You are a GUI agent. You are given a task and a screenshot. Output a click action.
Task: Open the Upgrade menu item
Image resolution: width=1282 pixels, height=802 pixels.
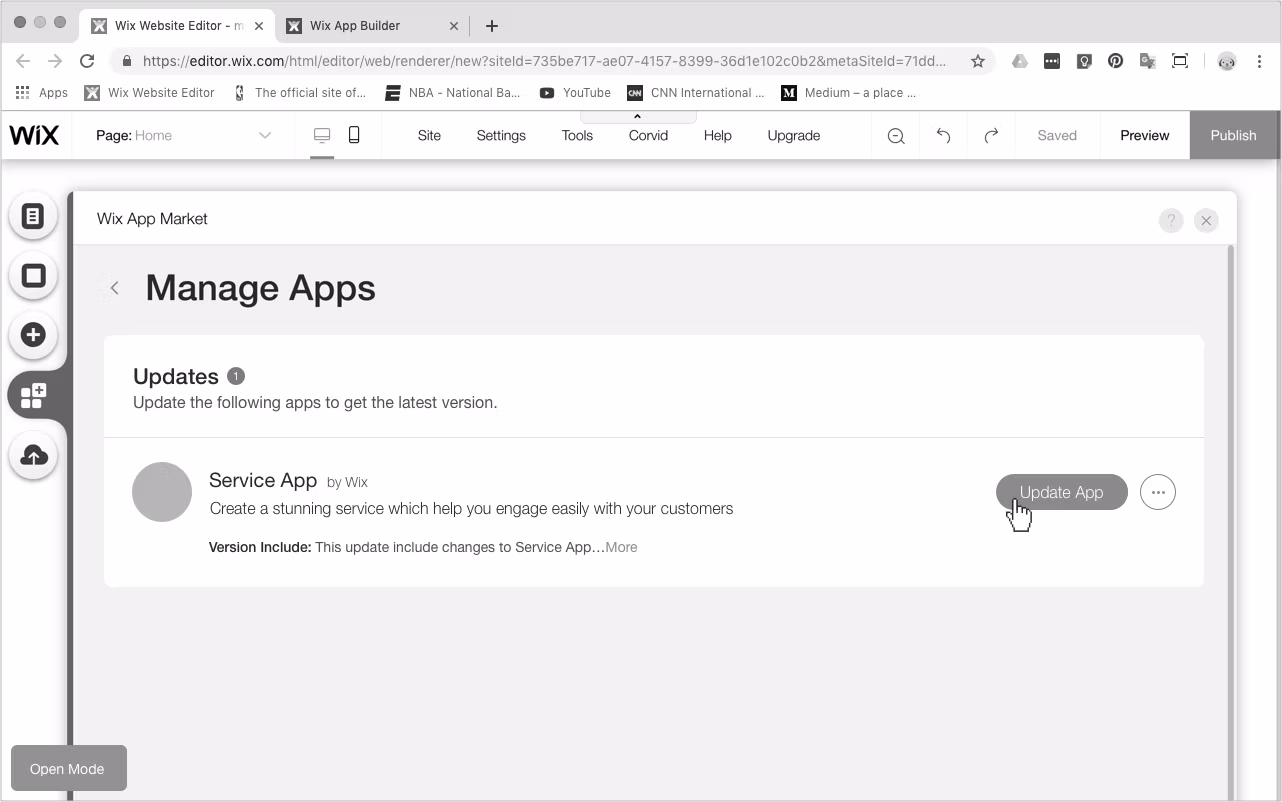pos(794,135)
